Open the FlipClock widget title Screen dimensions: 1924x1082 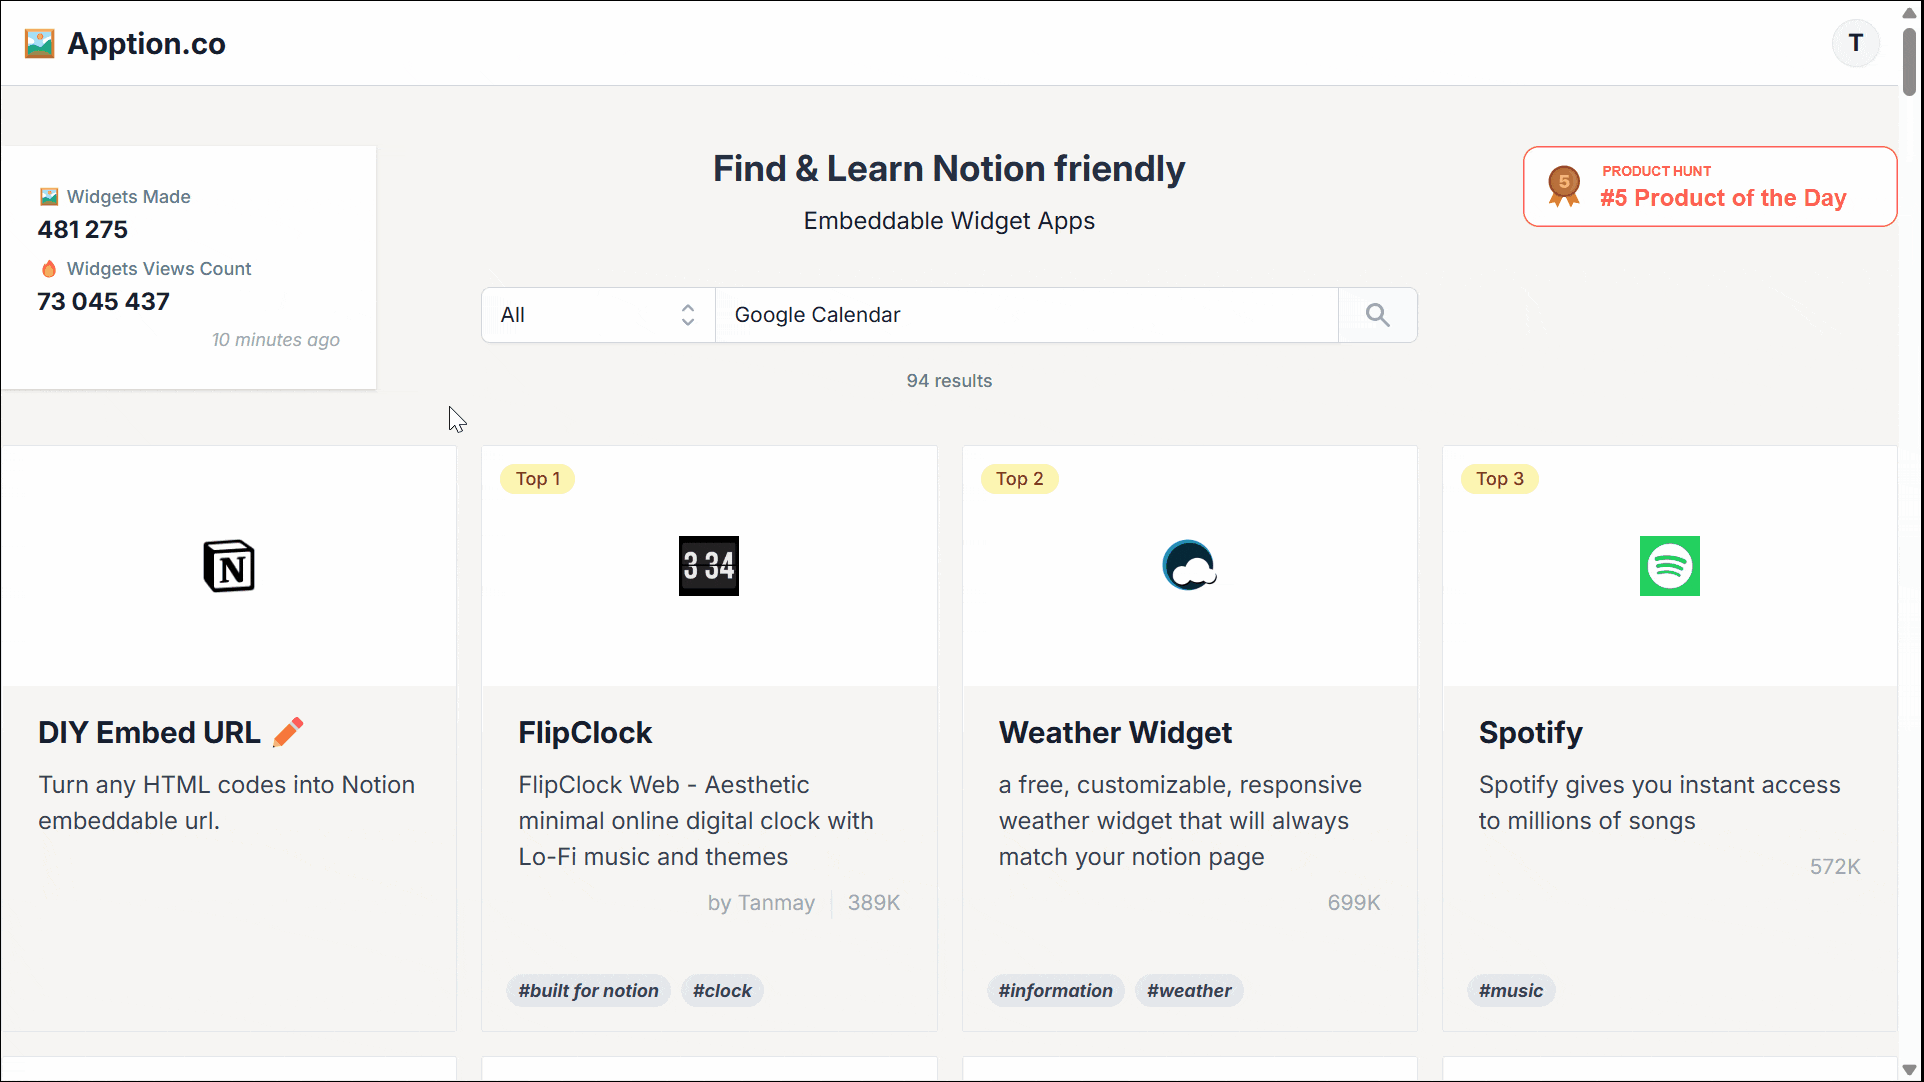point(585,733)
